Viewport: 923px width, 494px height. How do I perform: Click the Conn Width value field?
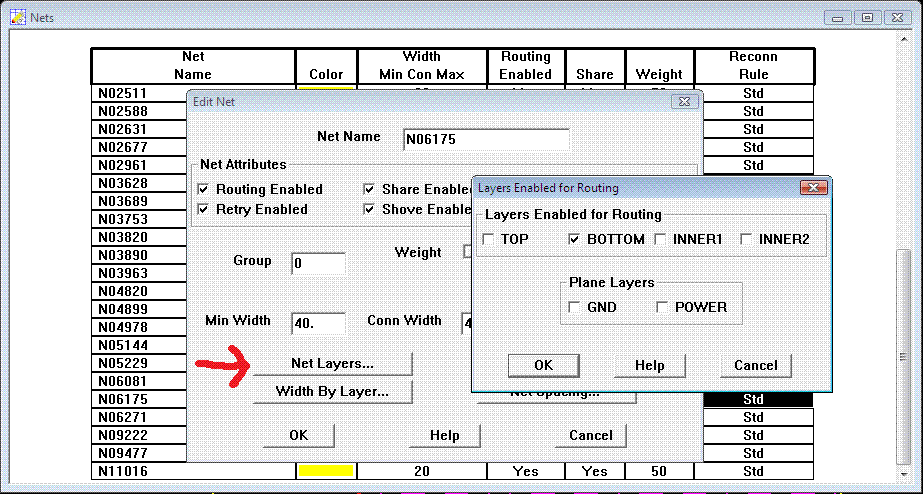point(467,323)
